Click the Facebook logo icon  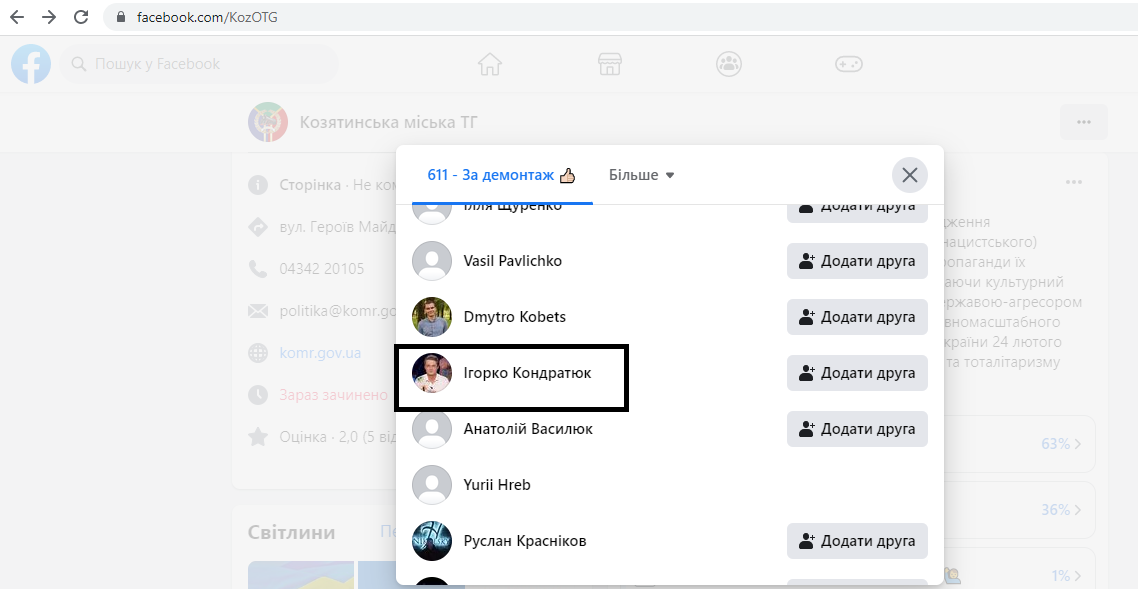point(31,64)
